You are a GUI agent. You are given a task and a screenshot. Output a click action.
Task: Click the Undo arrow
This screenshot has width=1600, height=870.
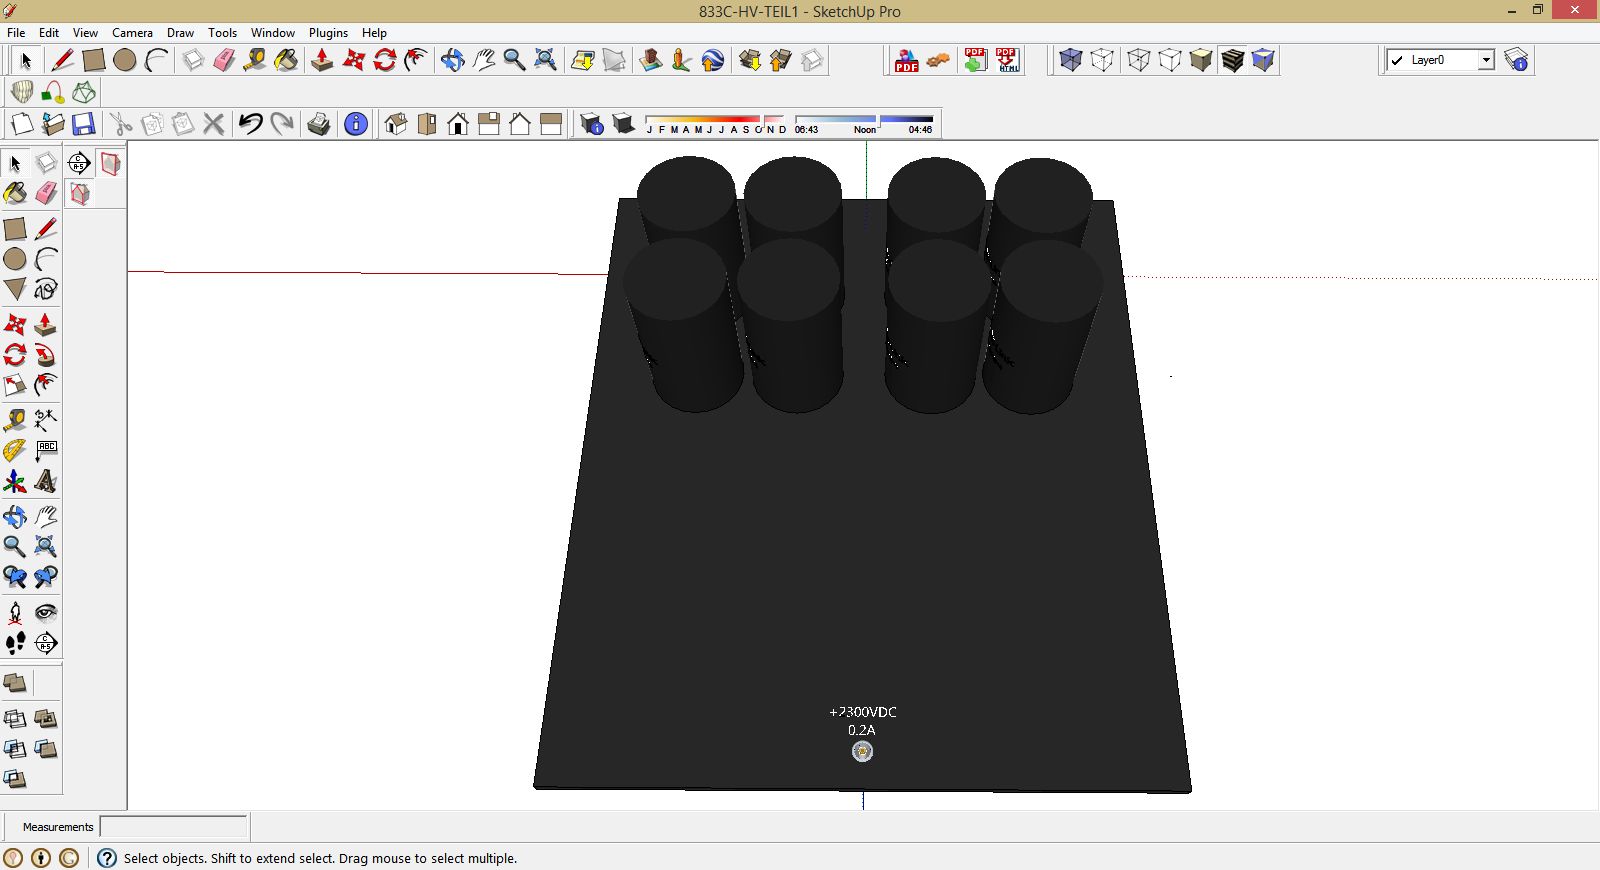click(x=251, y=124)
